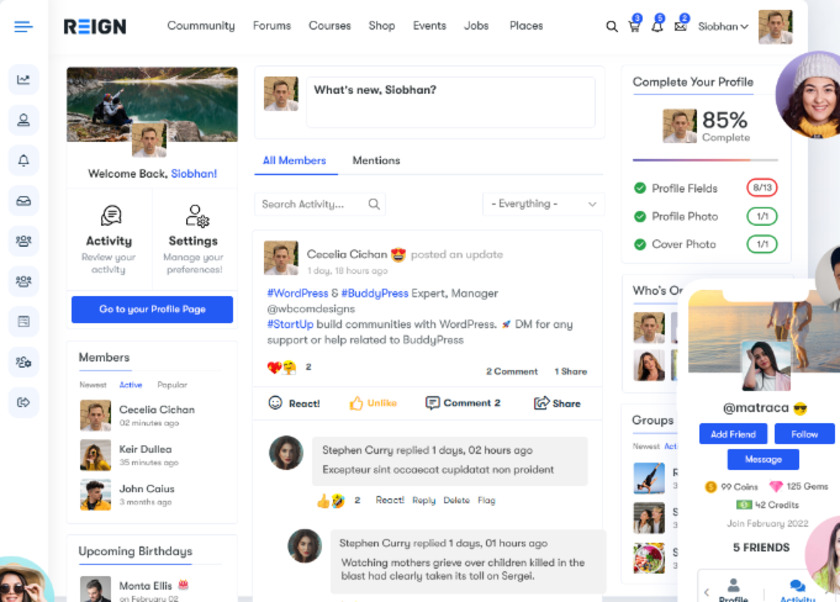Select Newest filter in Members widget

(93, 385)
